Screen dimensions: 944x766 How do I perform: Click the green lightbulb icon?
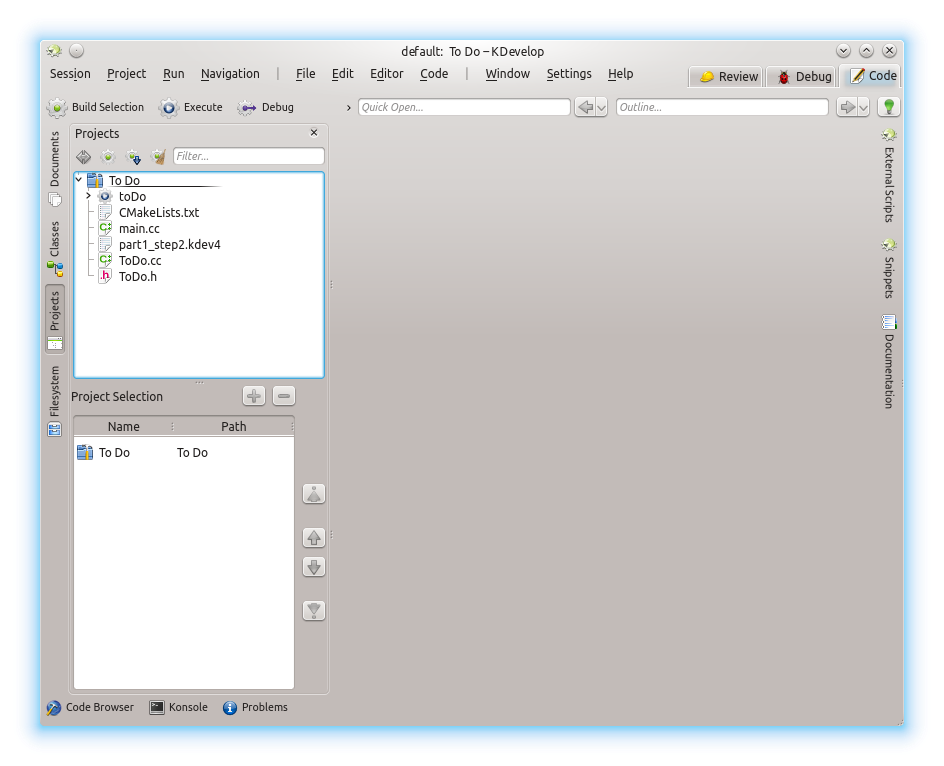coord(889,107)
